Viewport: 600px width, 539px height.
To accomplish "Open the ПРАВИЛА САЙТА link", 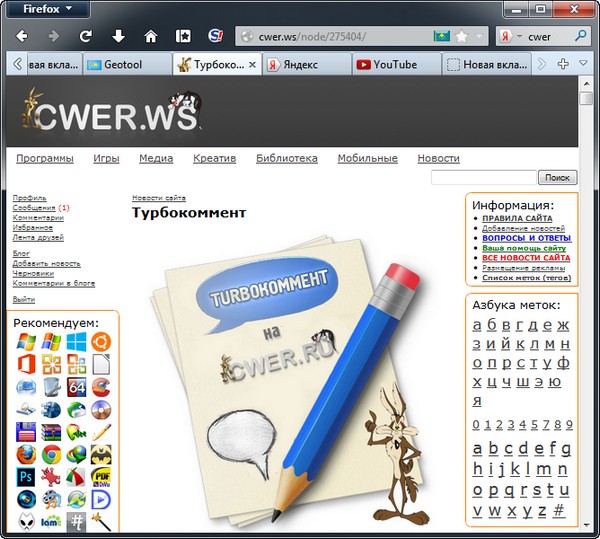I will (517, 218).
